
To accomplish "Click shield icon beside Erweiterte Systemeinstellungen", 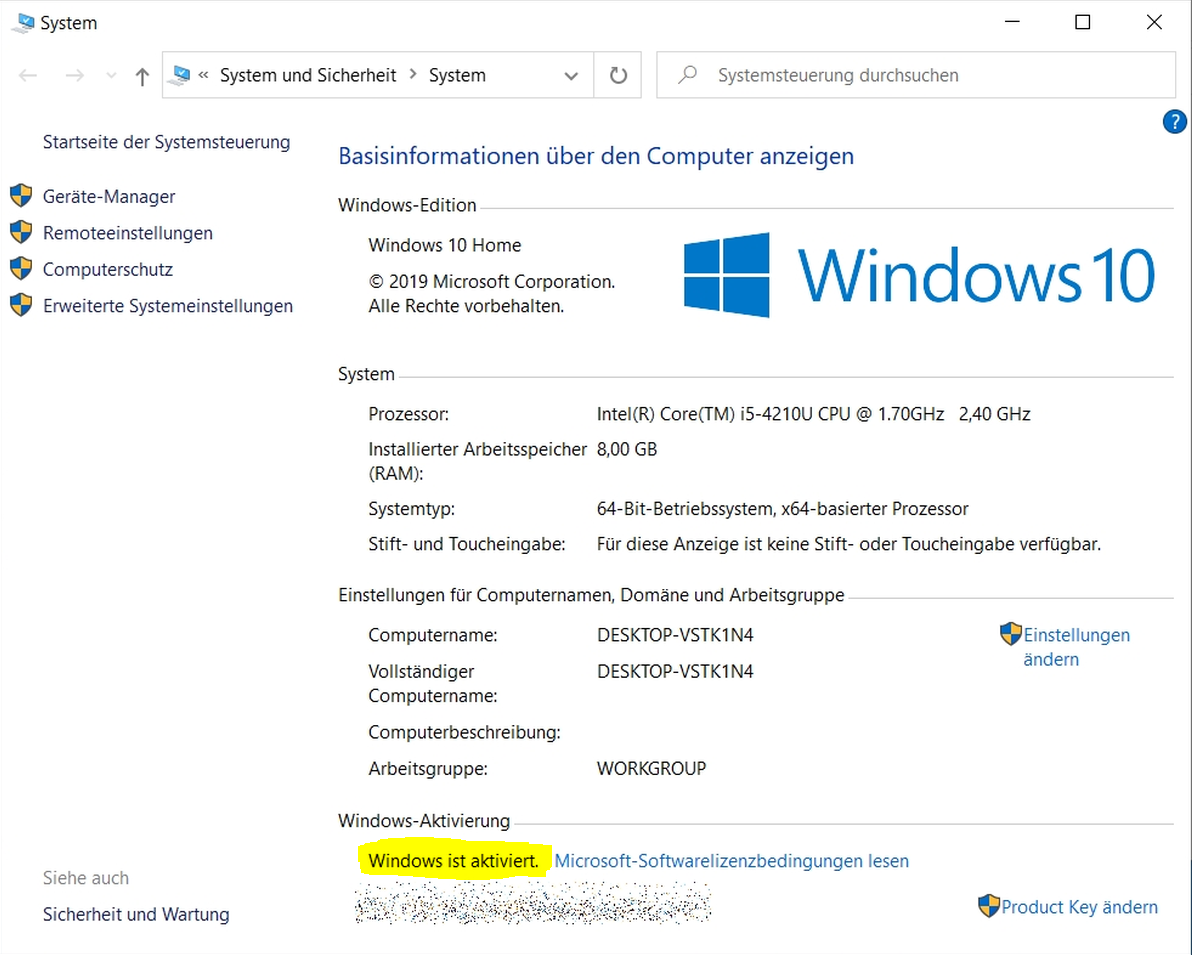I will tap(21, 305).
